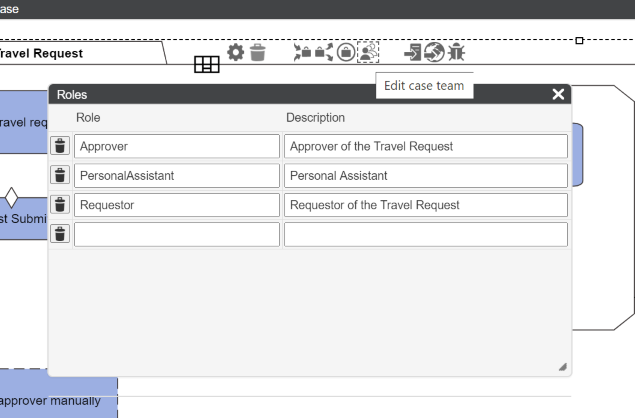This screenshot has width=635, height=418.
Task: Open the debugger bug icon
Action: click(456, 52)
